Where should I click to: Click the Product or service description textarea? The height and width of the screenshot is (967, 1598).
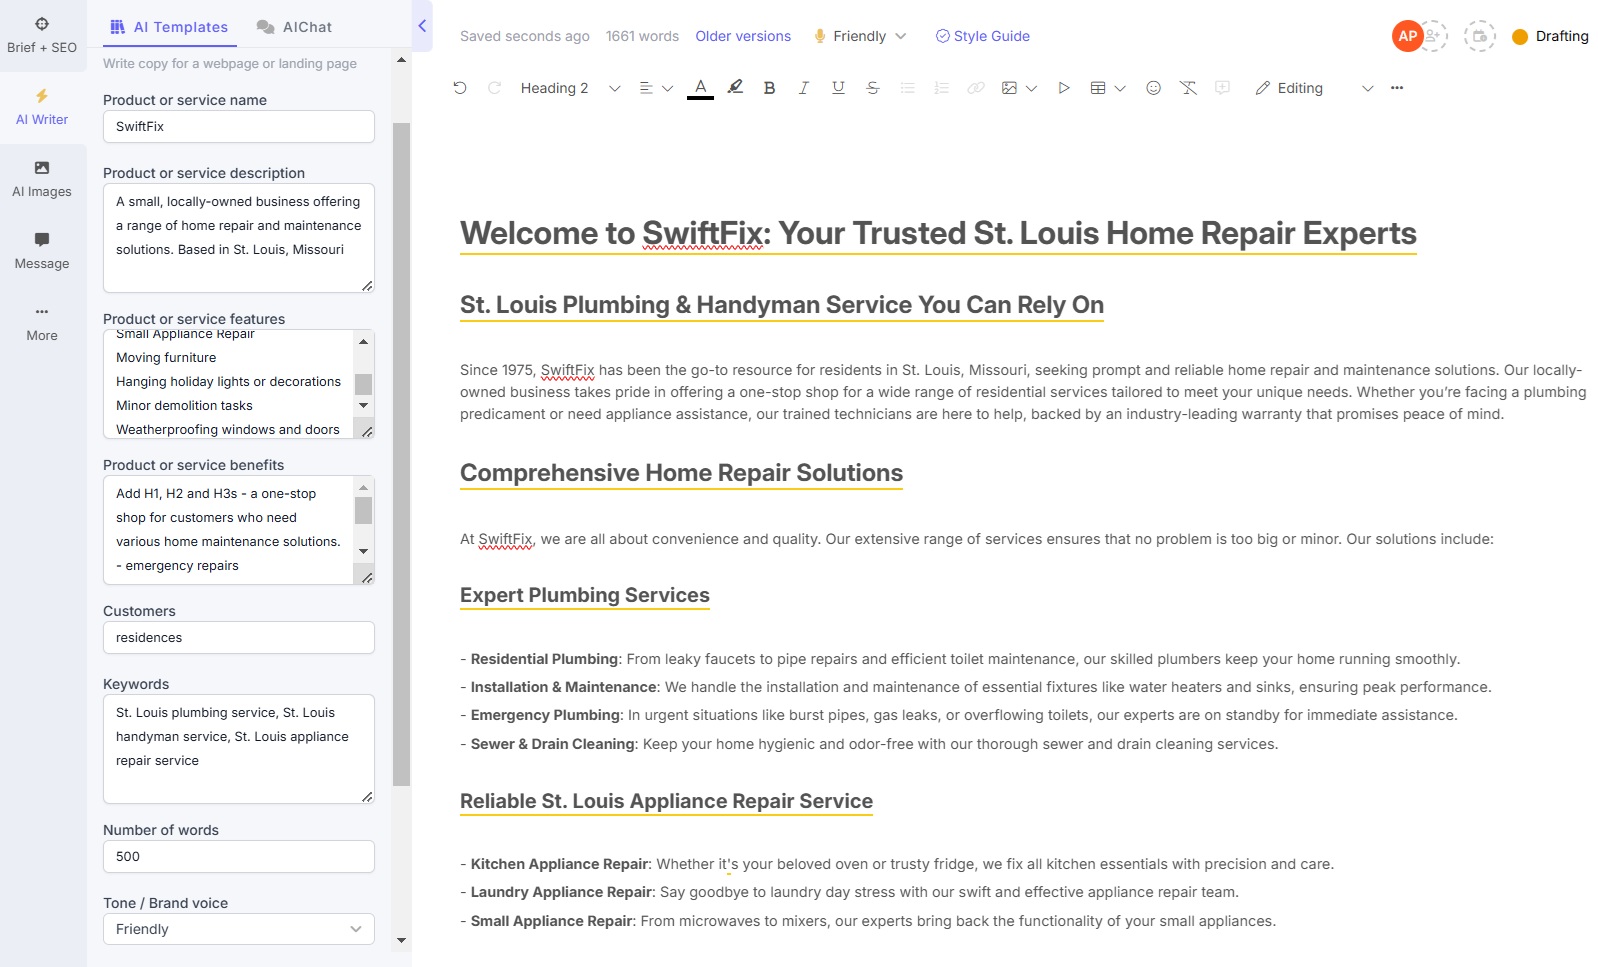tap(239, 238)
